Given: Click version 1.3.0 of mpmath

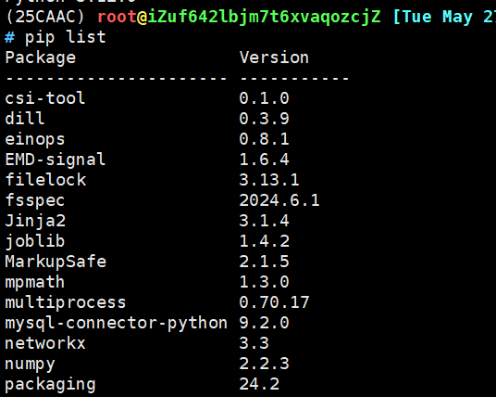Looking at the screenshot, I should click(x=264, y=282).
